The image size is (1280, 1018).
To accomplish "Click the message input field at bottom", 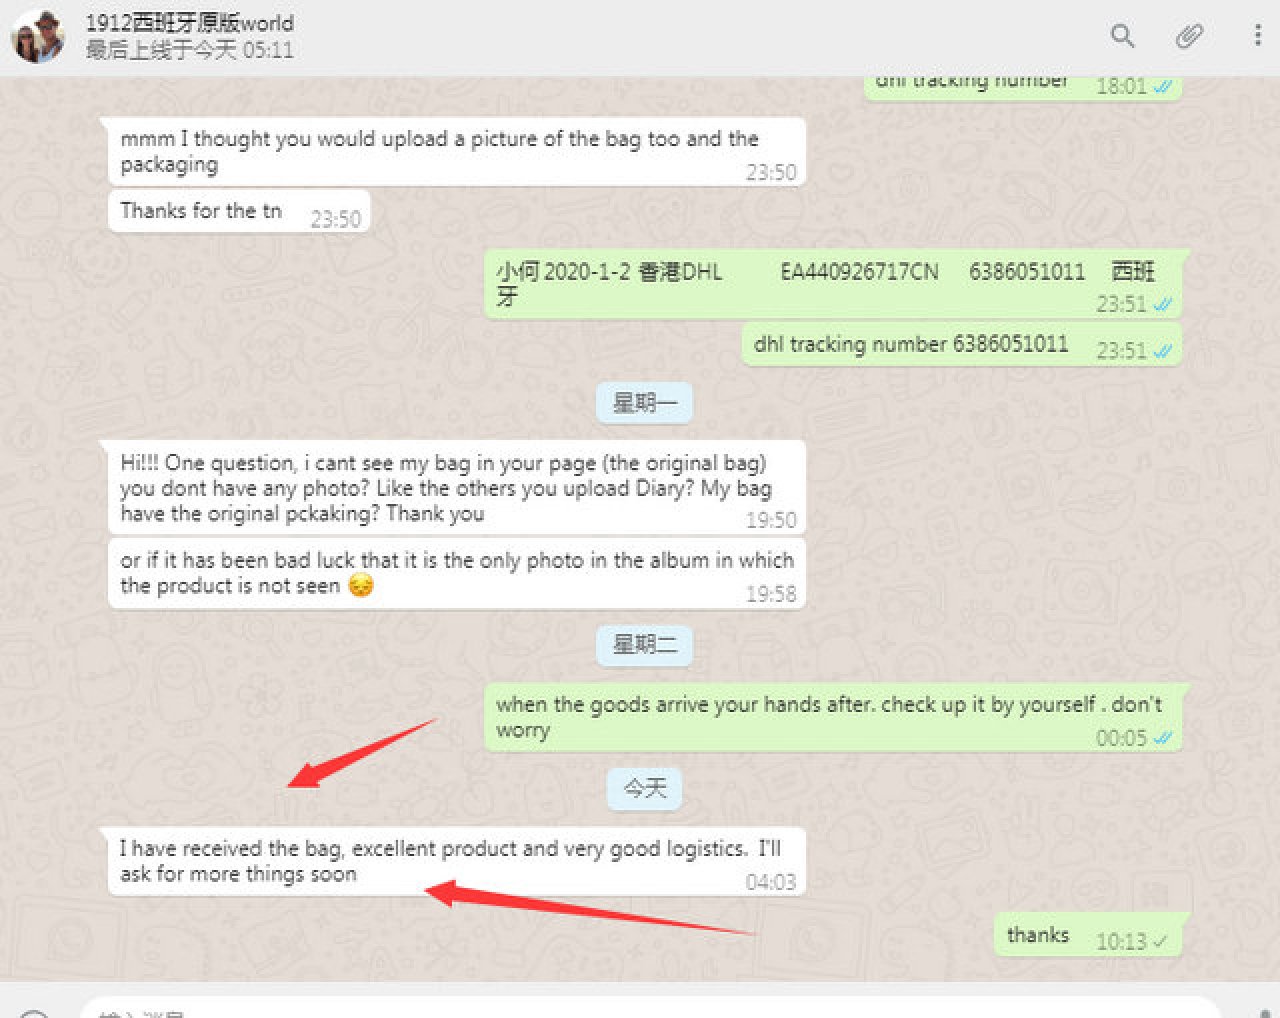I will pyautogui.click(x=650, y=1008).
